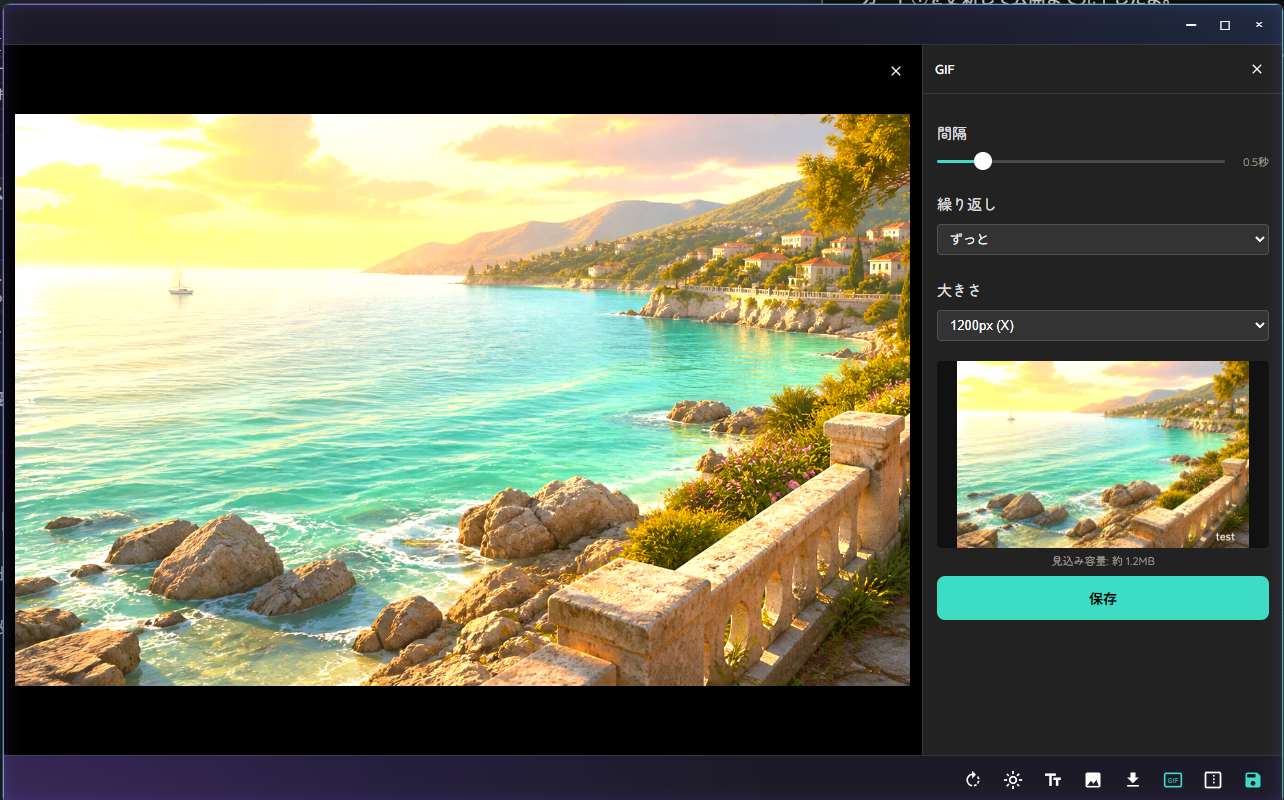
Task: Toggle the GIF panel icon
Action: point(1173,780)
